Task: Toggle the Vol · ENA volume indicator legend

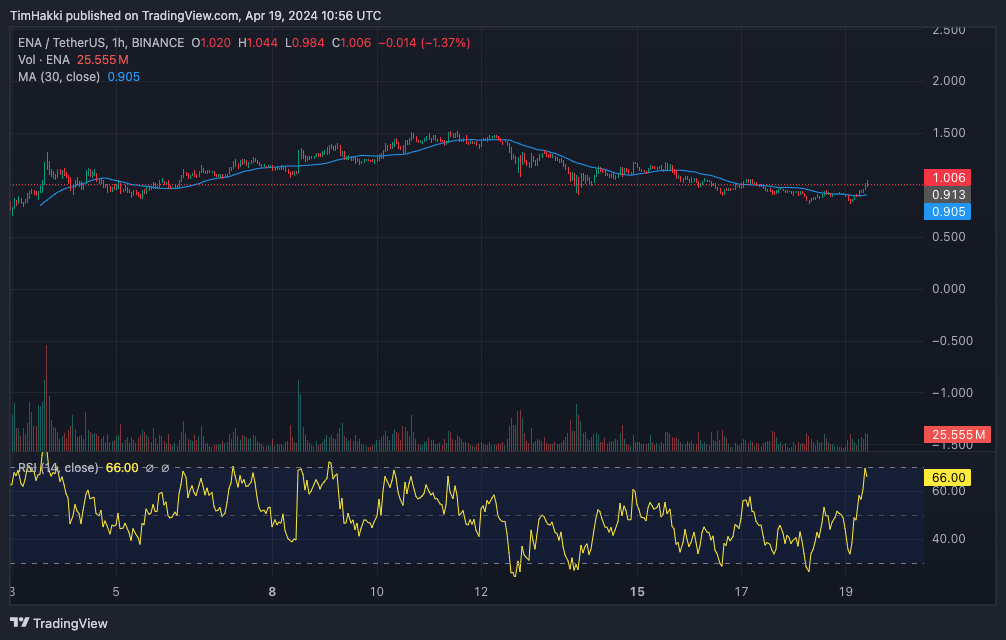Action: click(42, 59)
